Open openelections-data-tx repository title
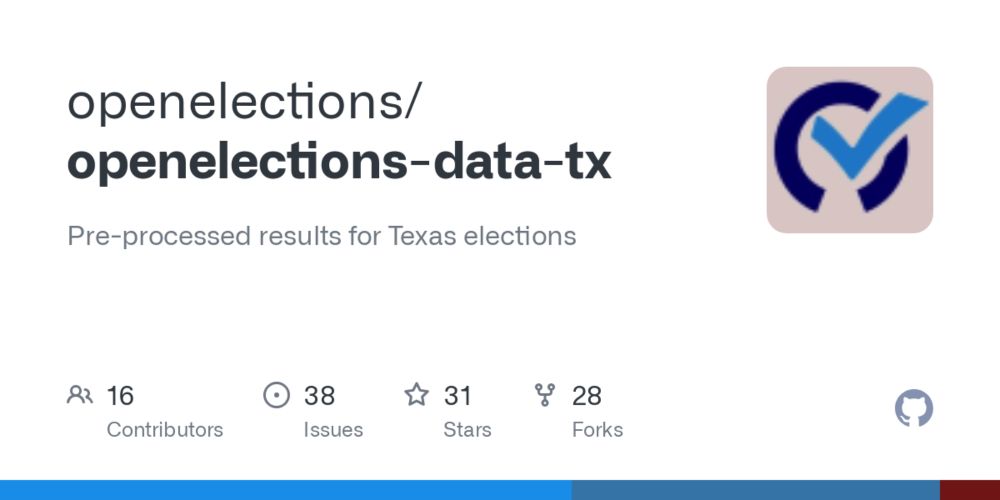 point(339,161)
